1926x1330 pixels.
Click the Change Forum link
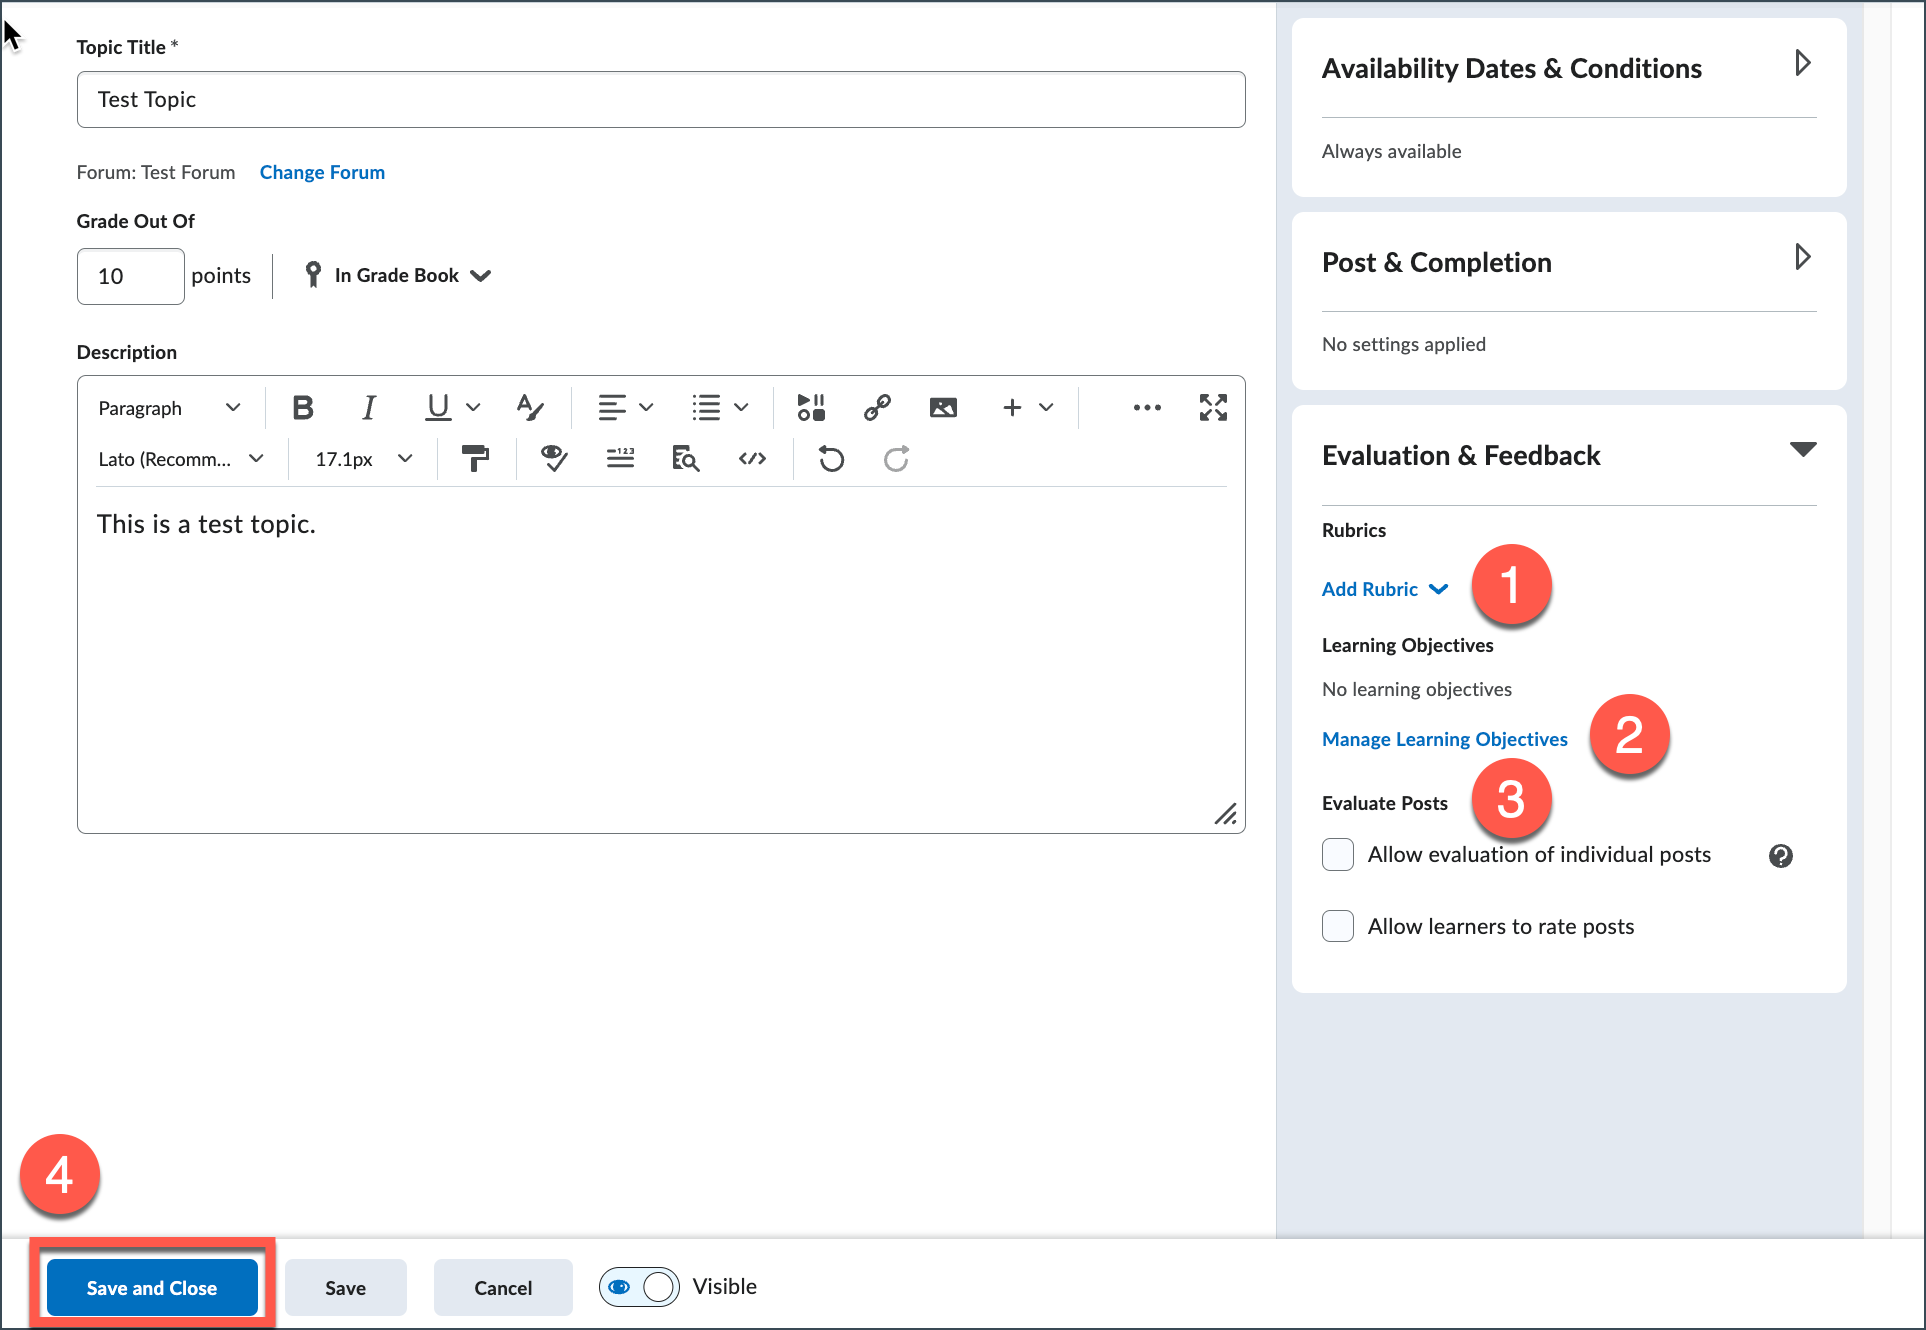322,172
